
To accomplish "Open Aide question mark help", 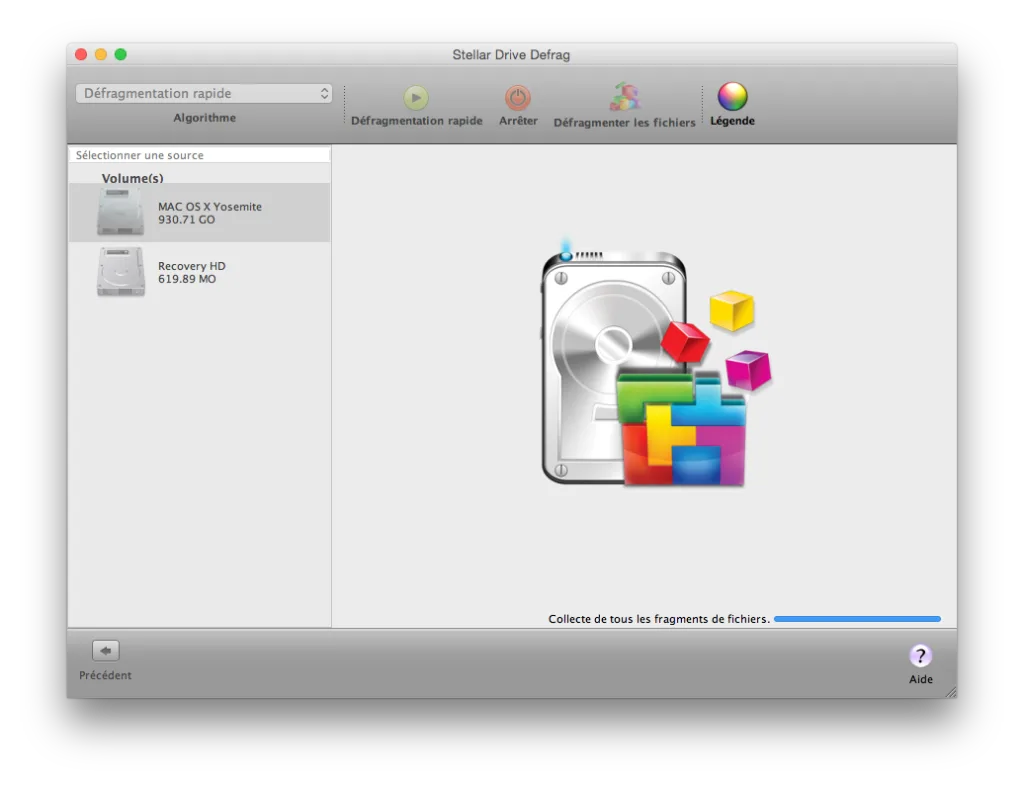I will tap(920, 655).
